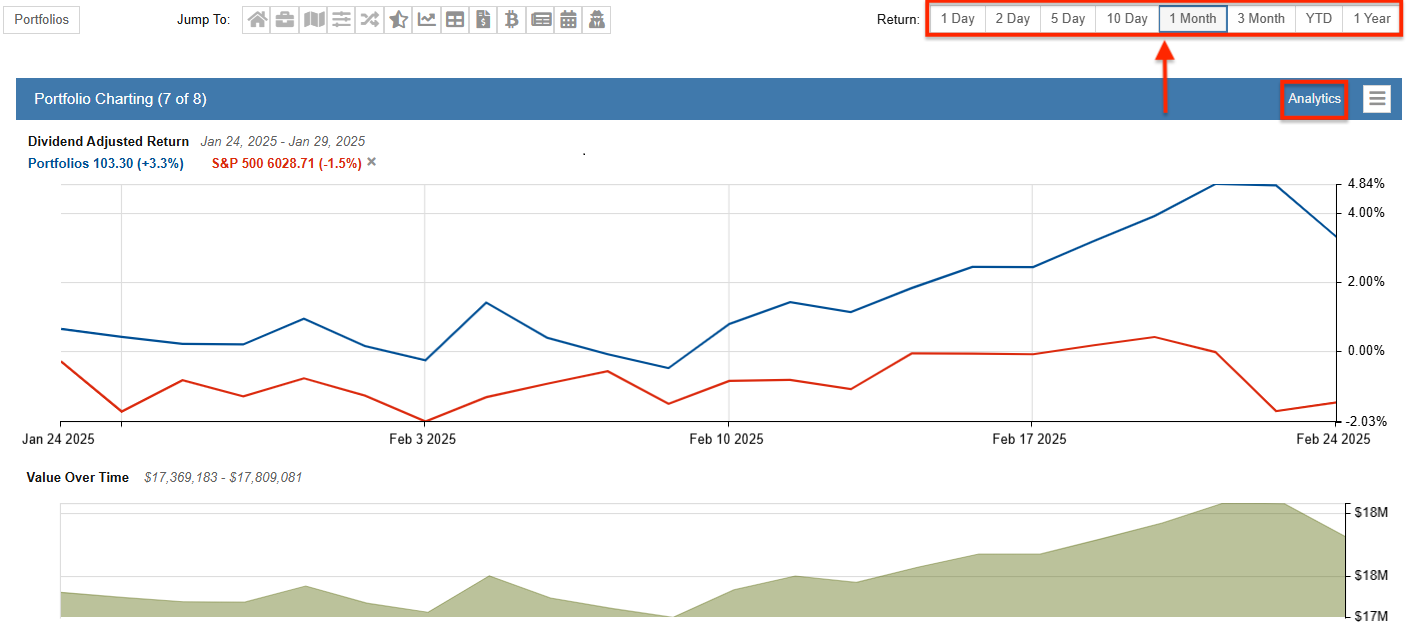Click the Value Over Time heading
This screenshot has height=631, width=1418.
77,477
